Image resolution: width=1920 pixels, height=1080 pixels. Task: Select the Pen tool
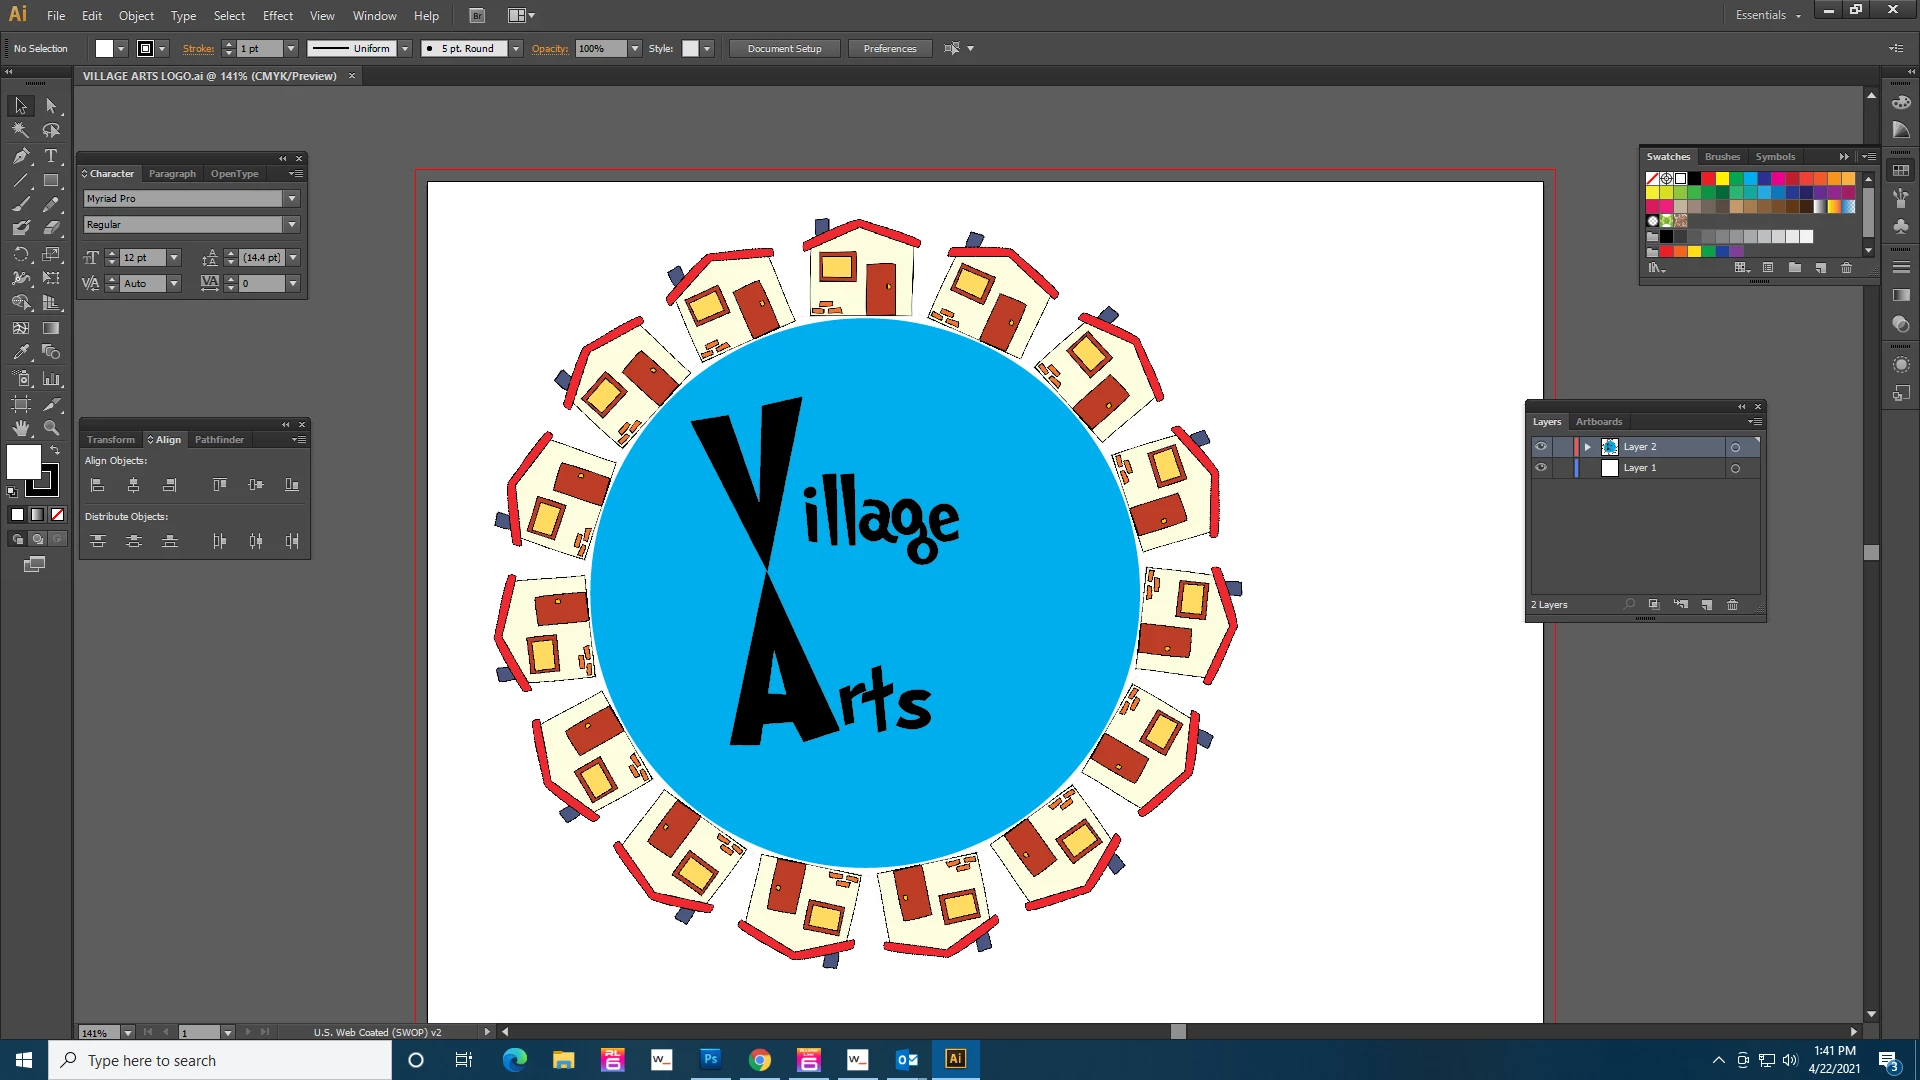20,156
